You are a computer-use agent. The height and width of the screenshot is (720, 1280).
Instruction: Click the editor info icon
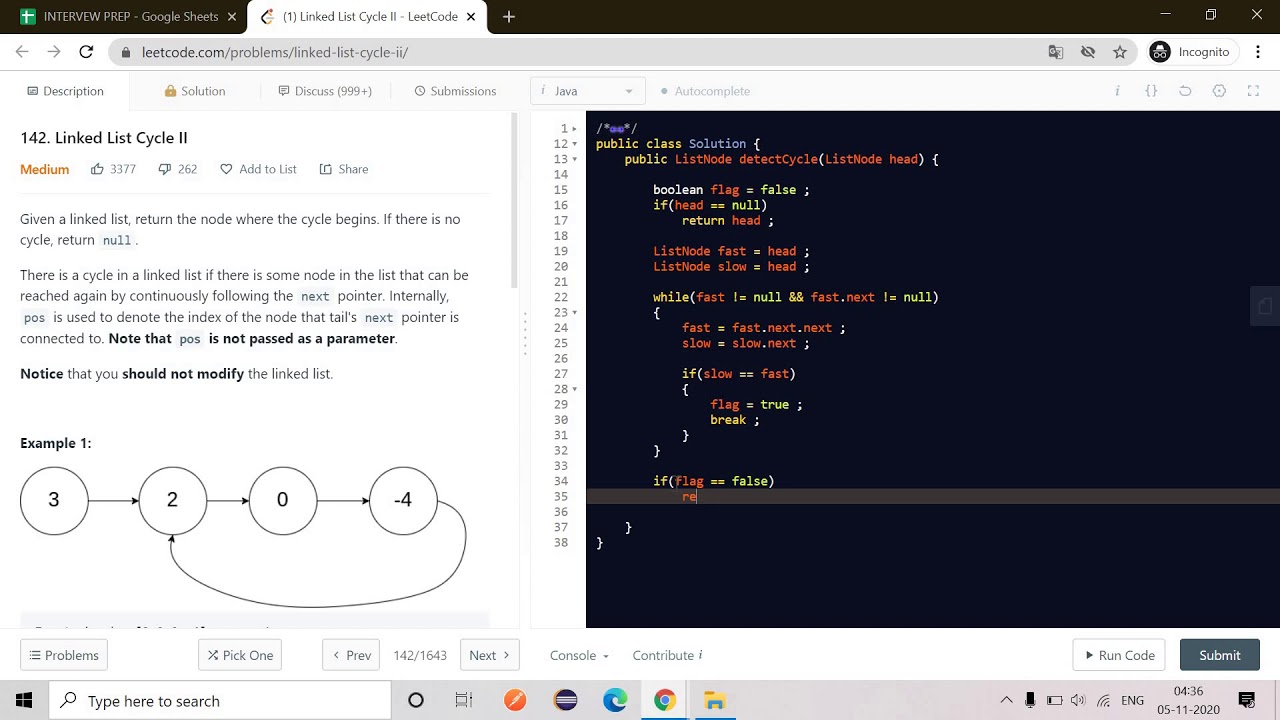[x=1117, y=91]
